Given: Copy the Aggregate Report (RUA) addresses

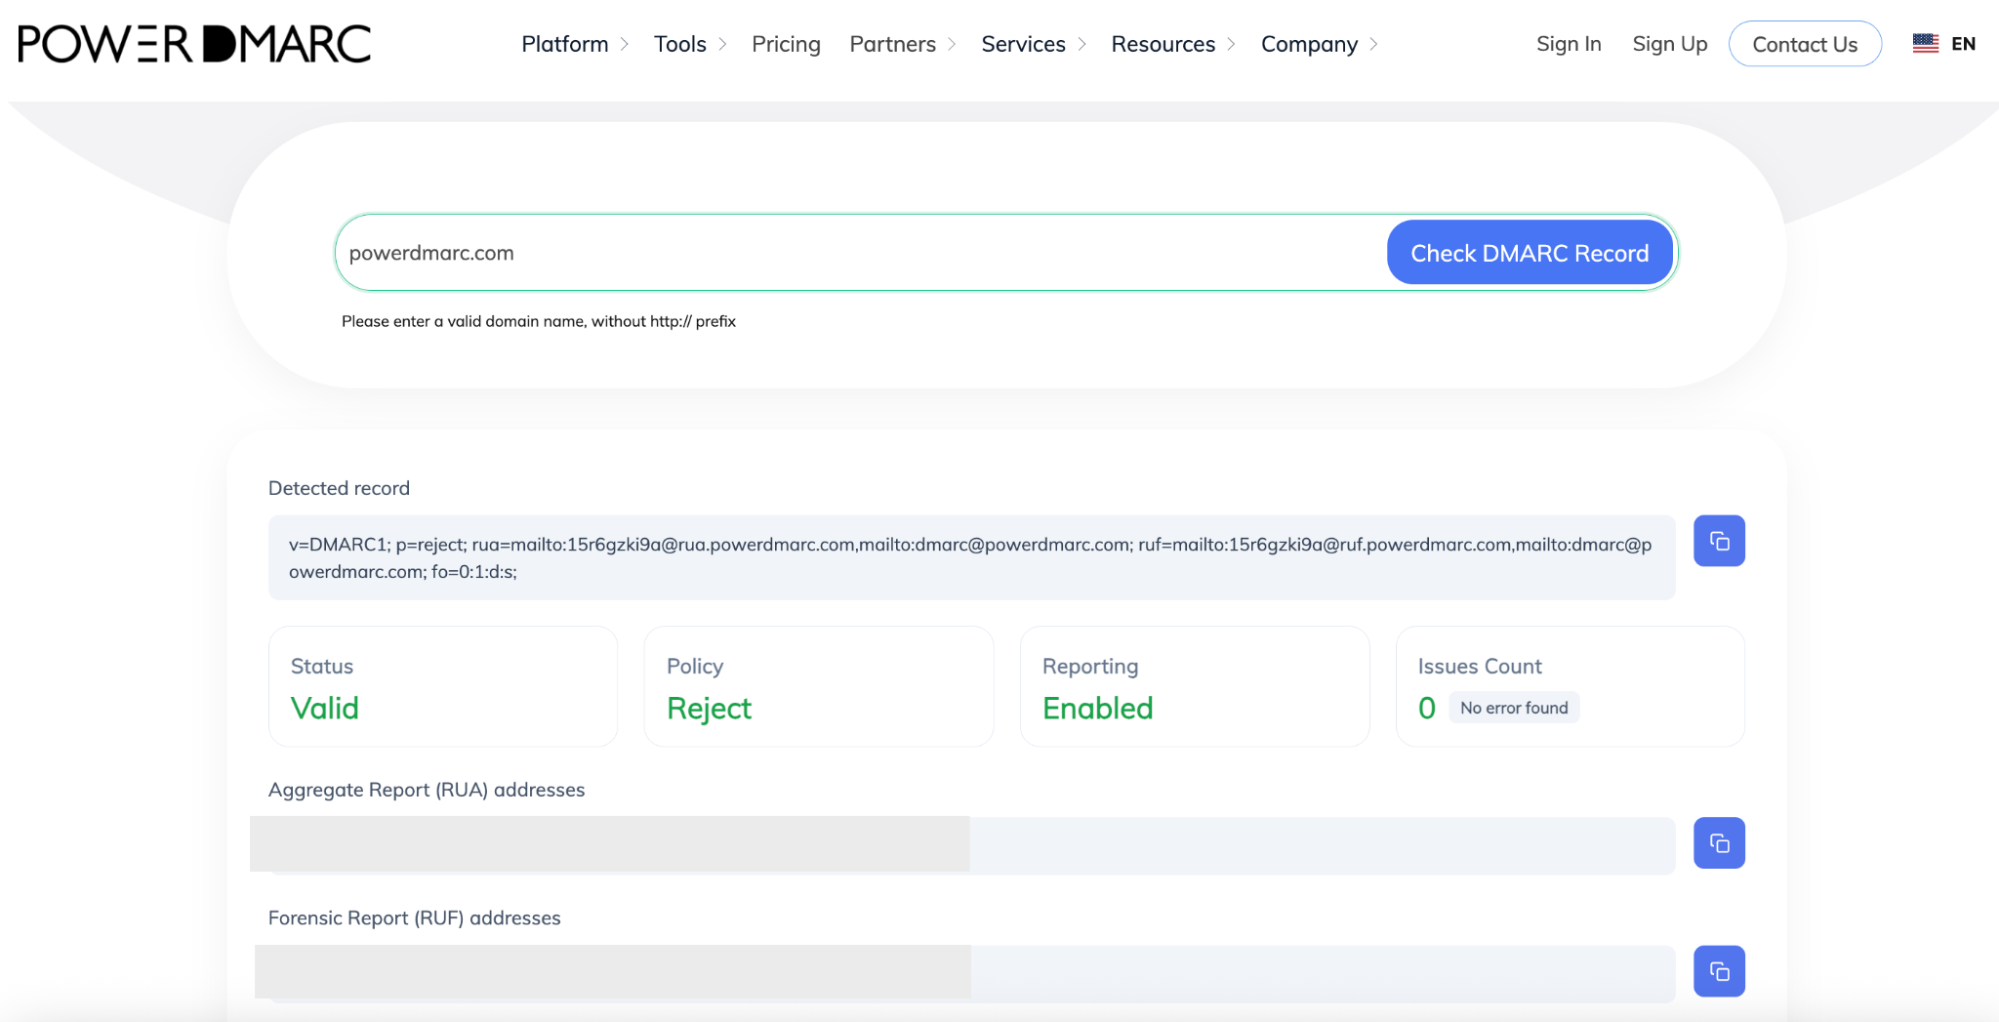Looking at the screenshot, I should 1719,843.
